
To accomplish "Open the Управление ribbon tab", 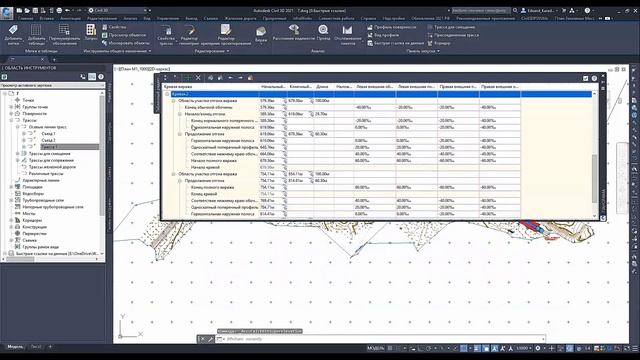I will [x=168, y=18].
